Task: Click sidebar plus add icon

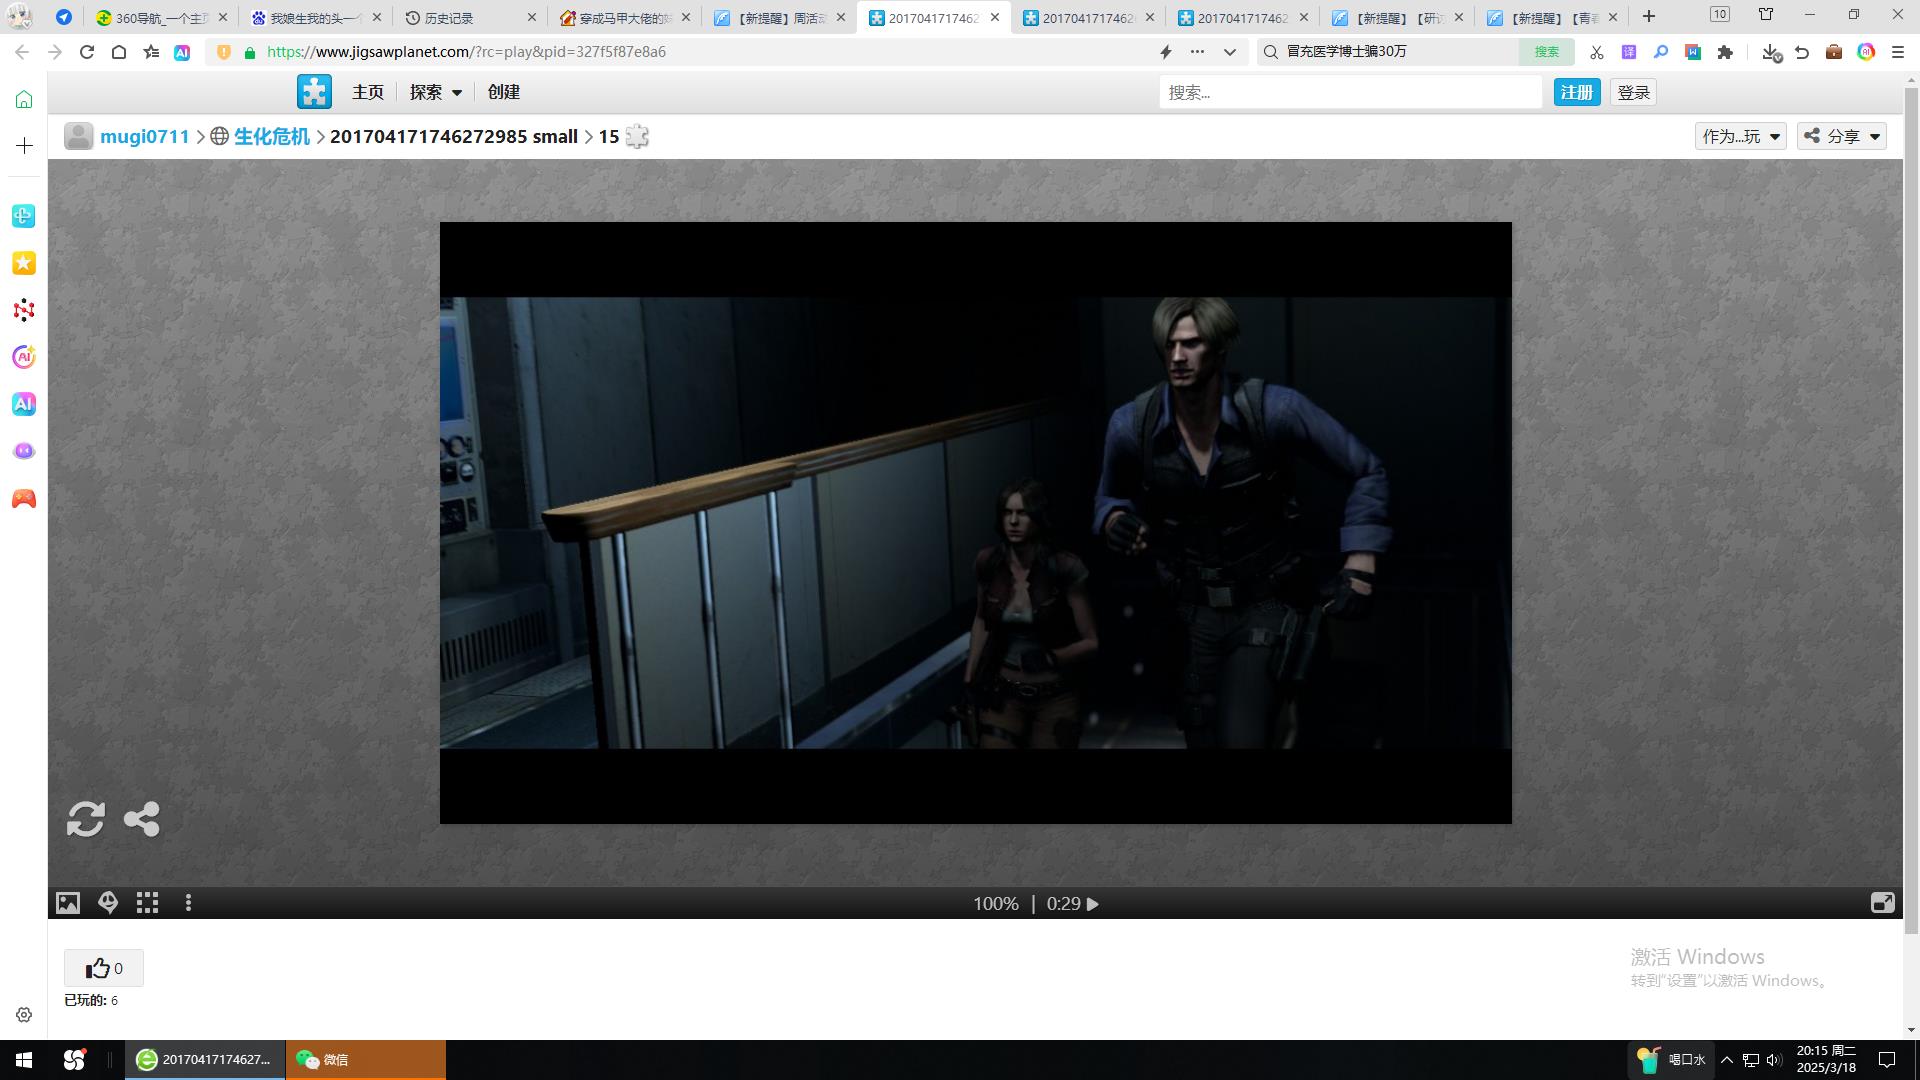Action: pos(24,146)
